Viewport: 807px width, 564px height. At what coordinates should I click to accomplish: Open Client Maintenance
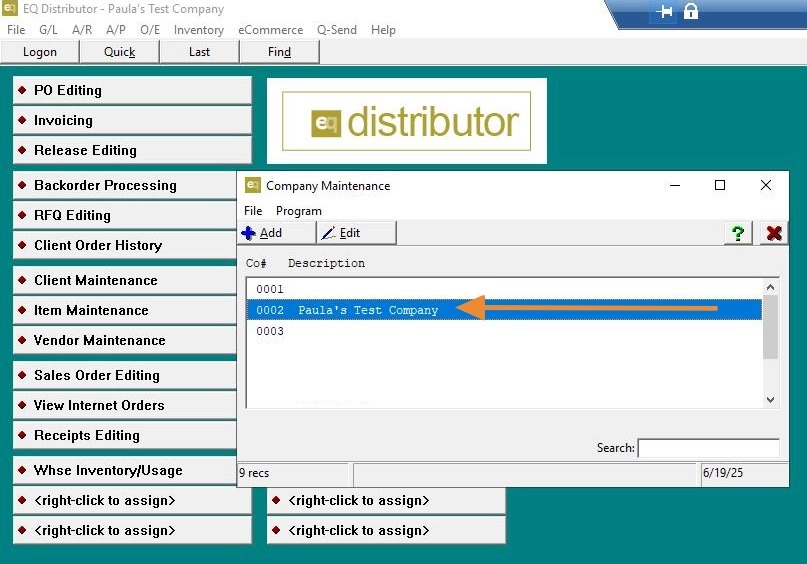point(125,280)
